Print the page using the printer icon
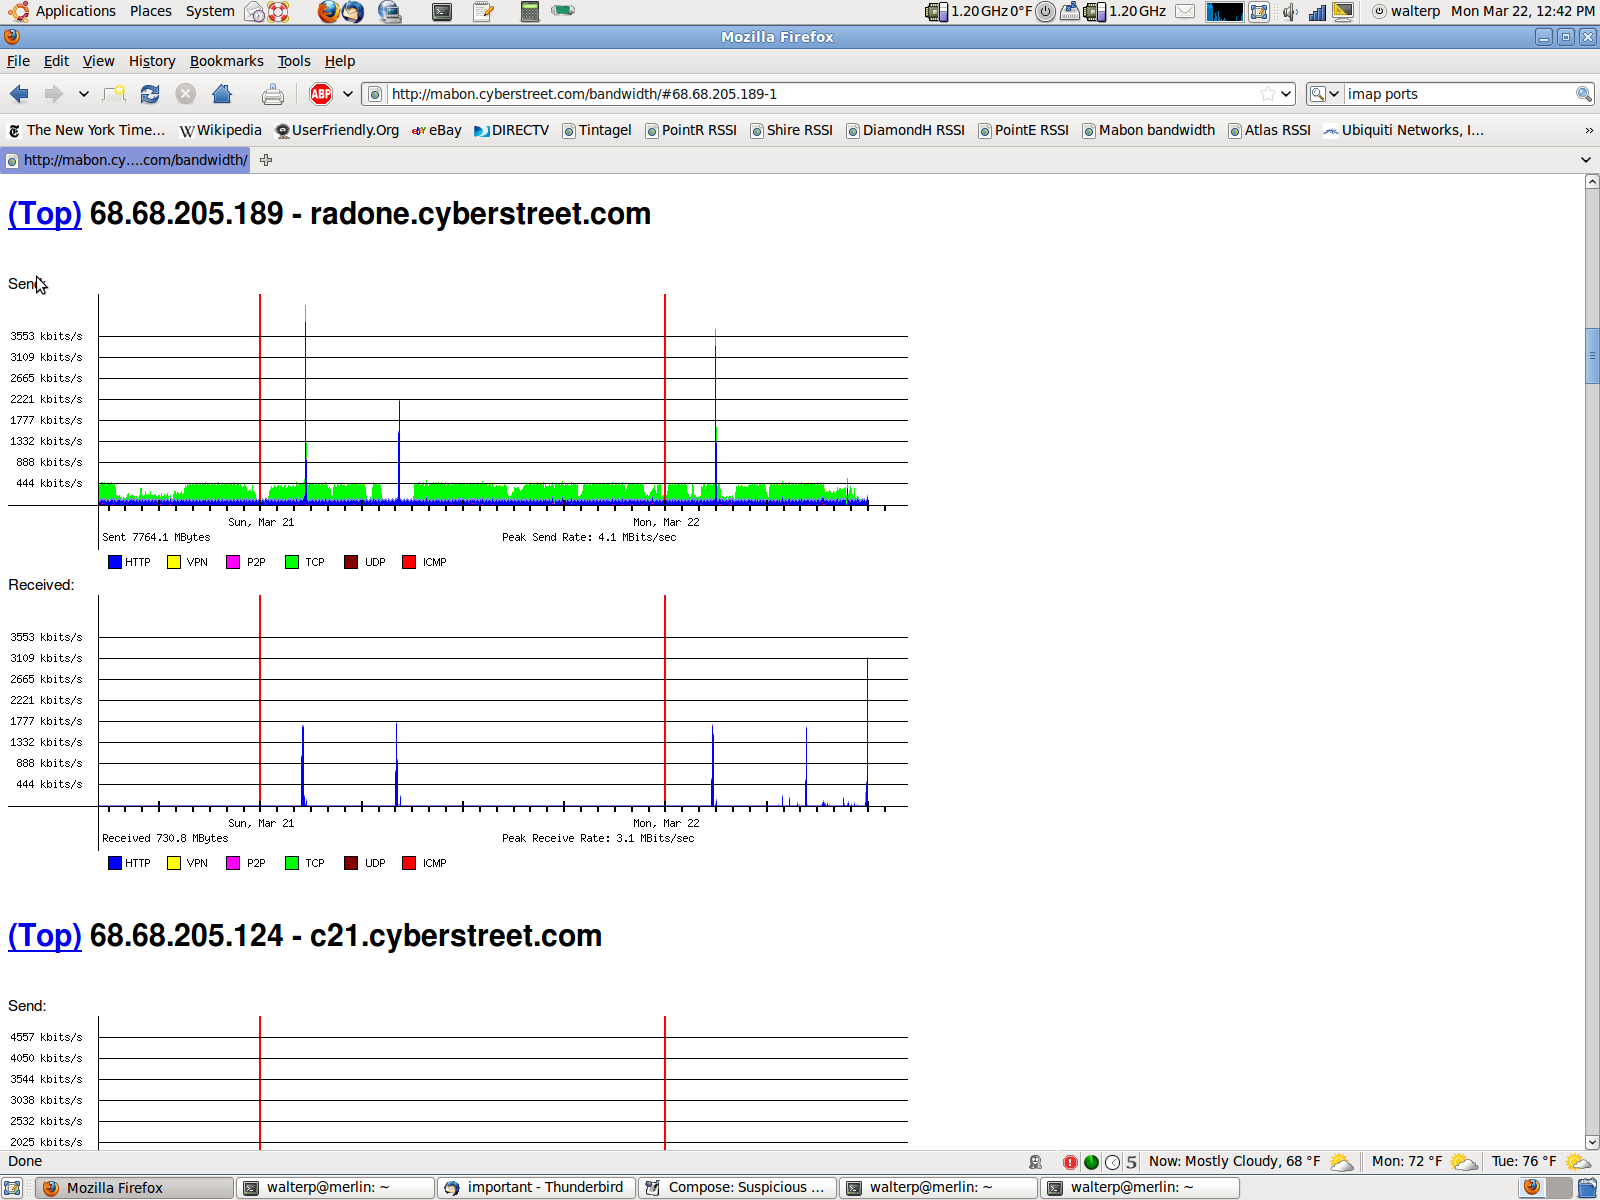The image size is (1600, 1200). click(x=272, y=94)
